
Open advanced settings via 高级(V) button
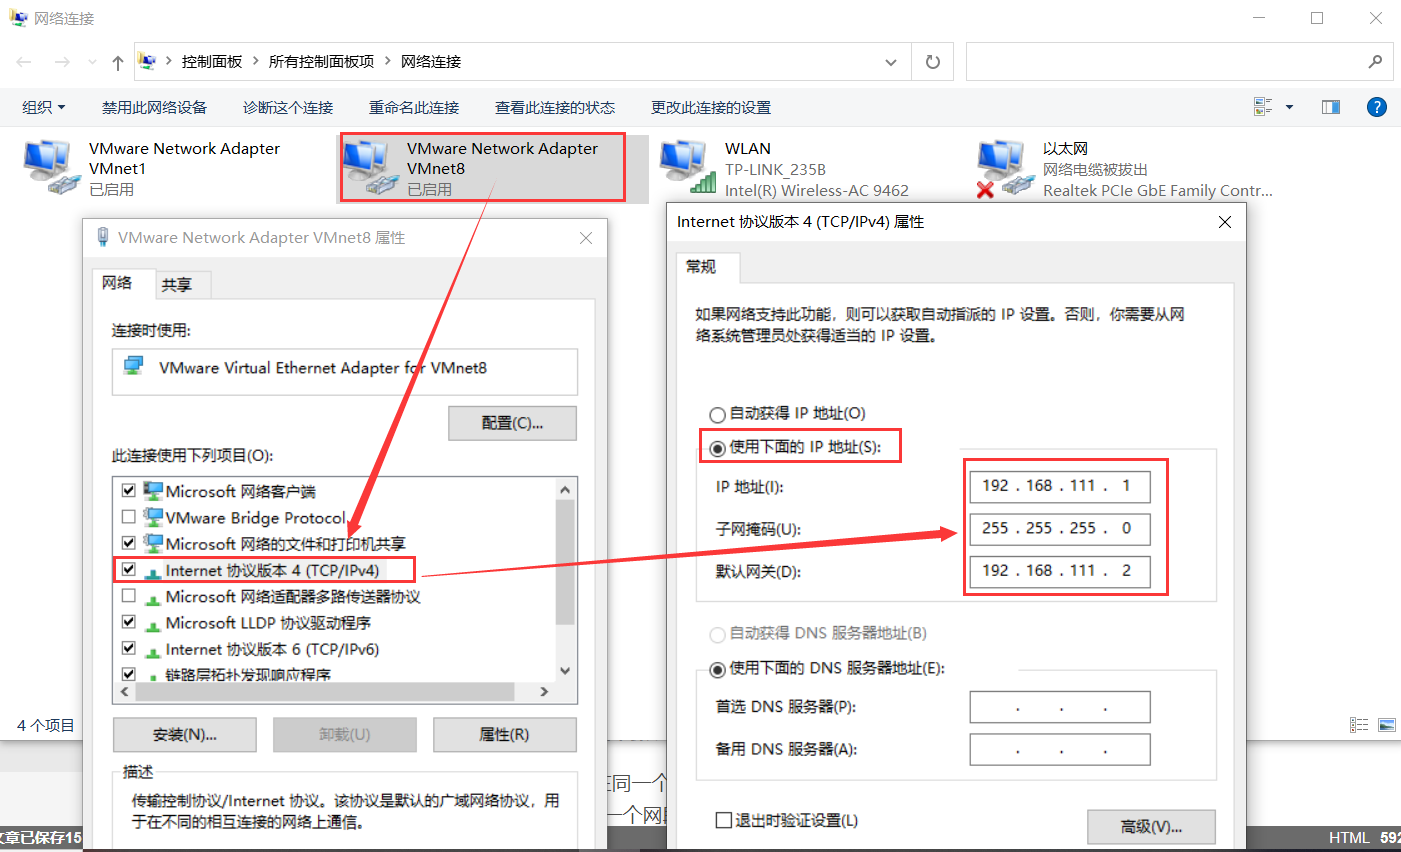[1151, 827]
